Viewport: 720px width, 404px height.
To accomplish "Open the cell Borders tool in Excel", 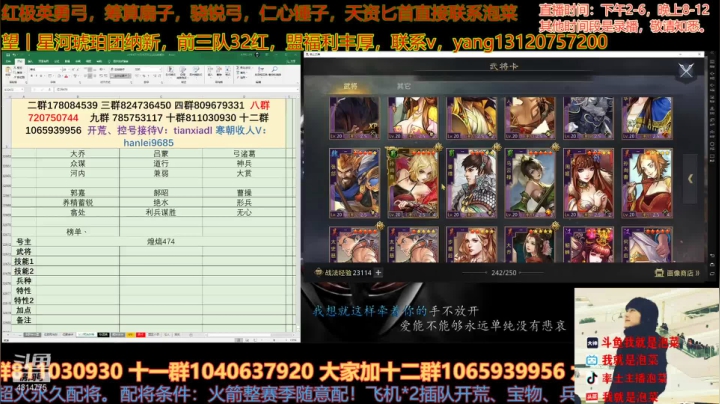I will tap(50, 76).
